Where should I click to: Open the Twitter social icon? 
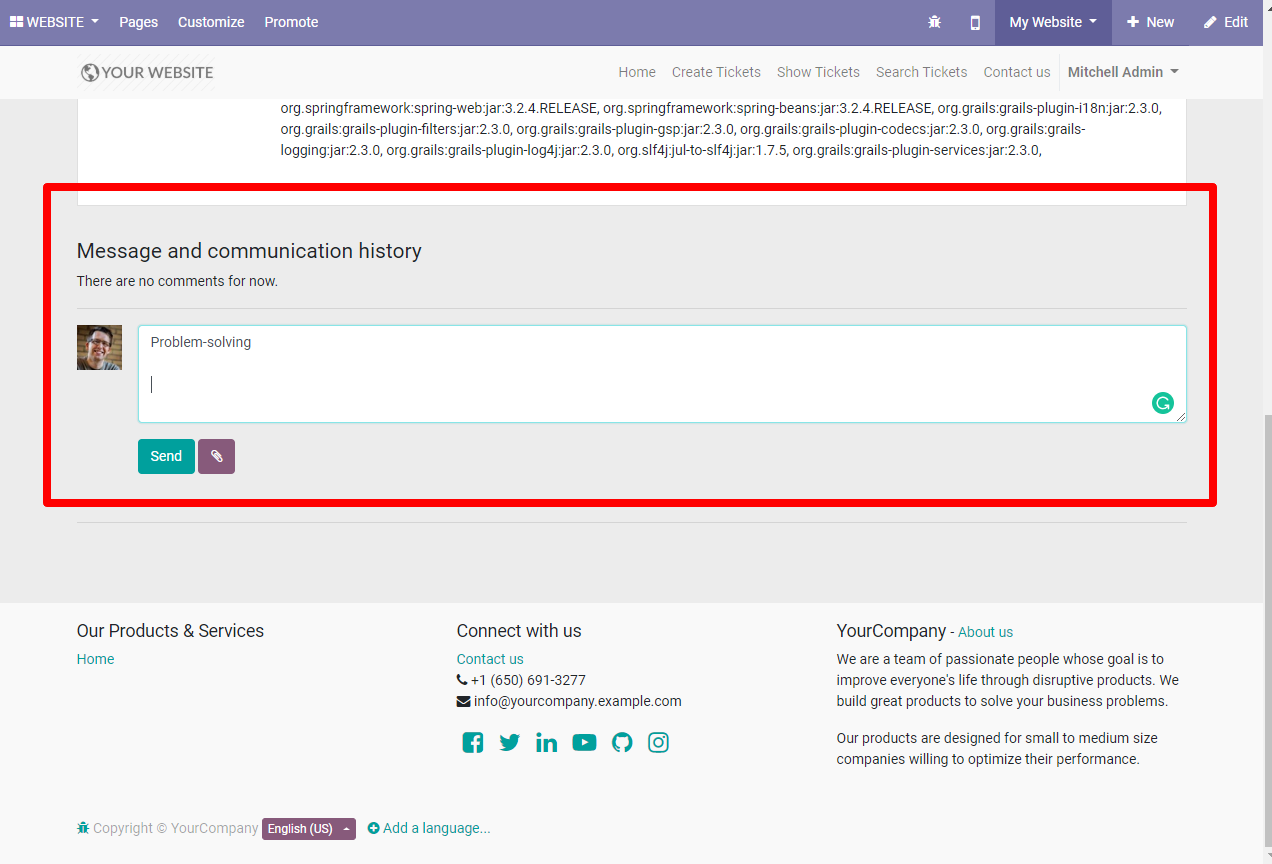coord(510,742)
